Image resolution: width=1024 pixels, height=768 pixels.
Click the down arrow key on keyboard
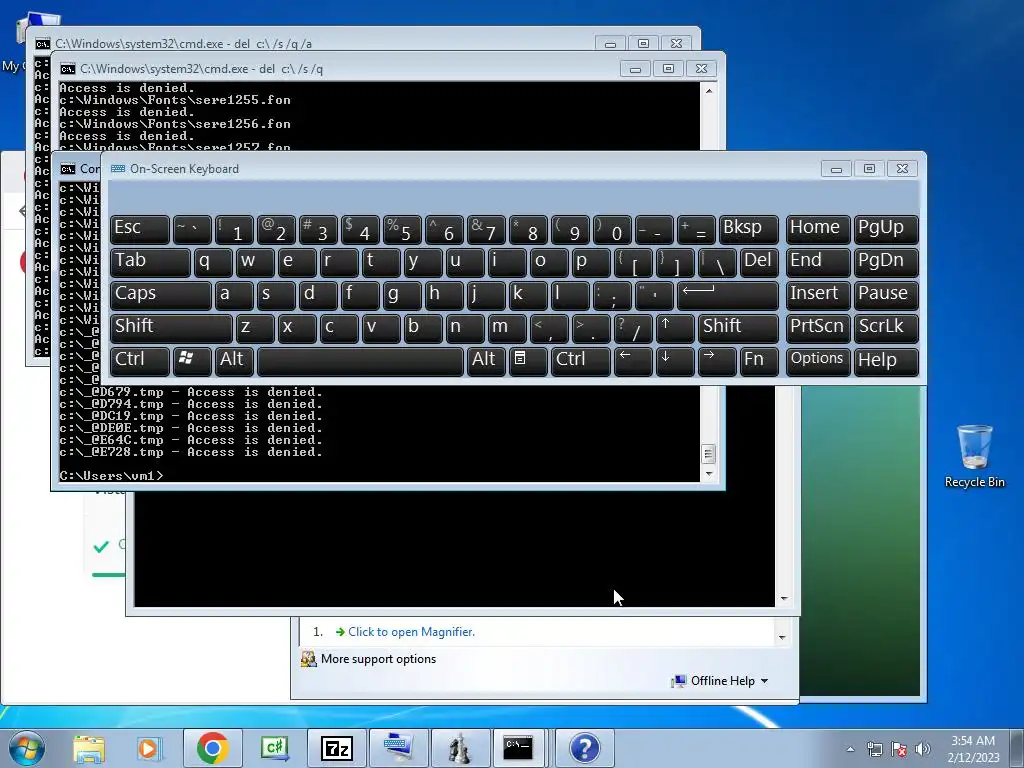[675, 361]
